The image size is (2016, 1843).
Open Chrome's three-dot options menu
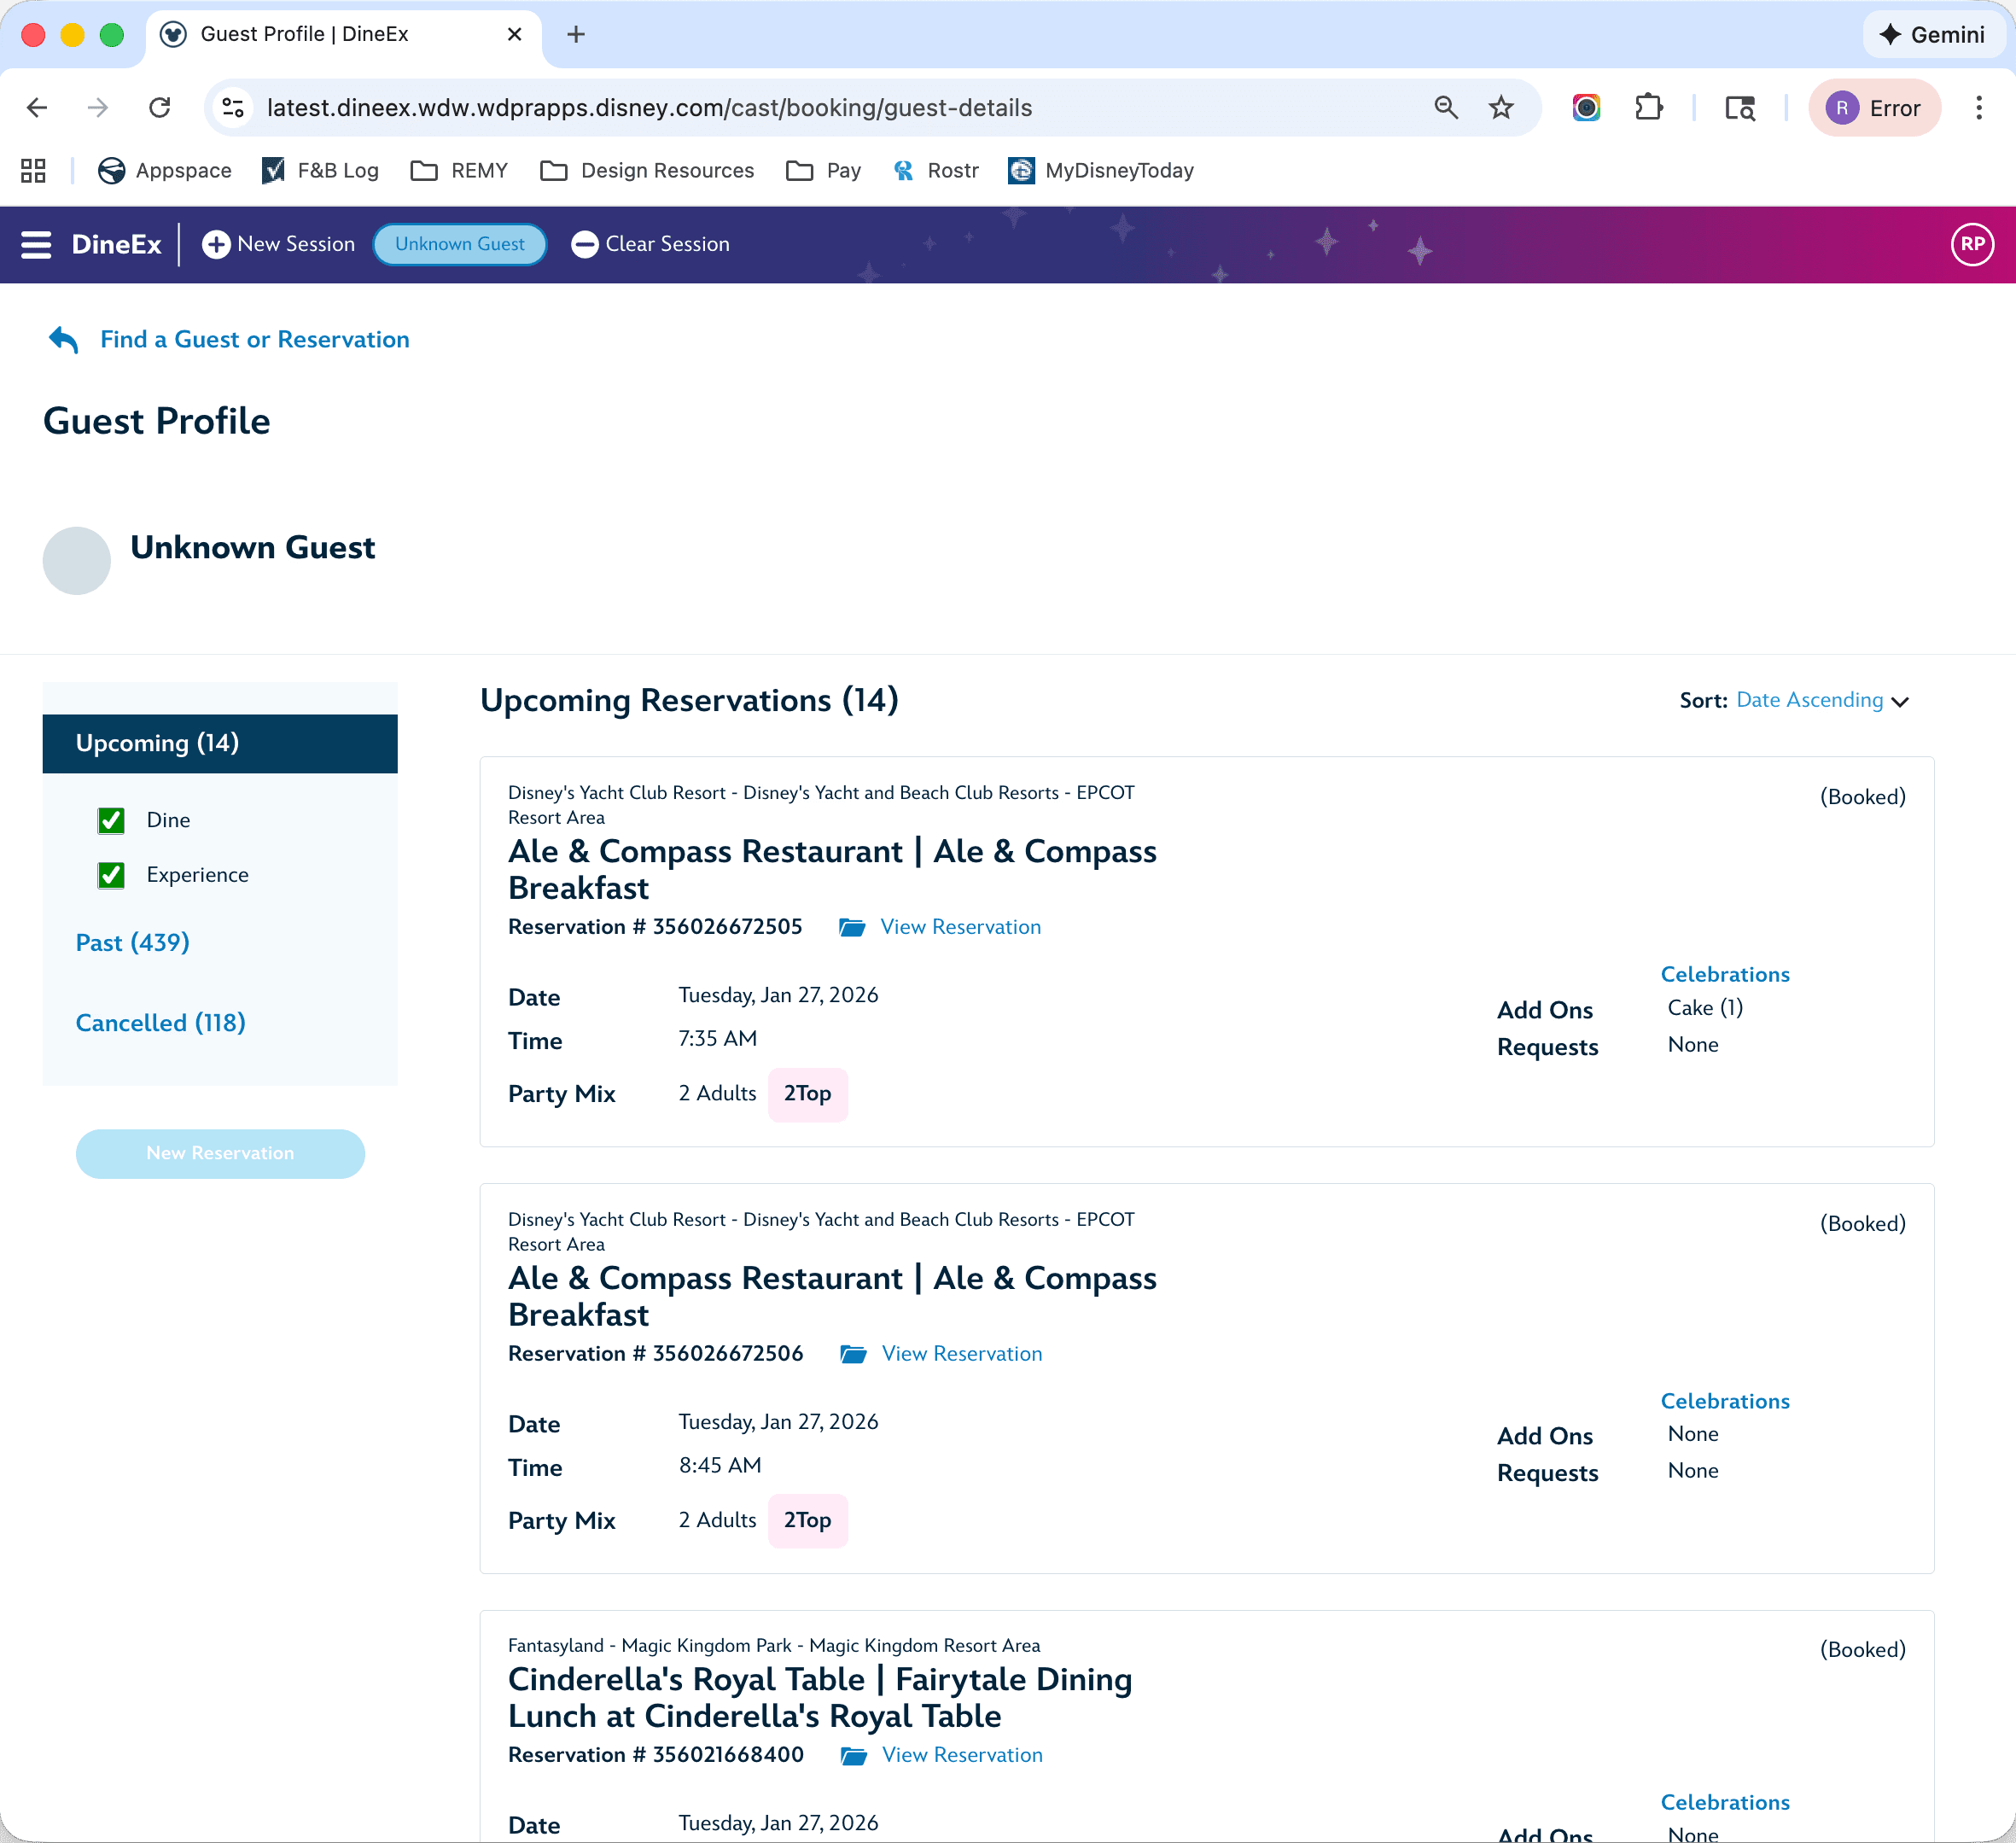[1979, 107]
